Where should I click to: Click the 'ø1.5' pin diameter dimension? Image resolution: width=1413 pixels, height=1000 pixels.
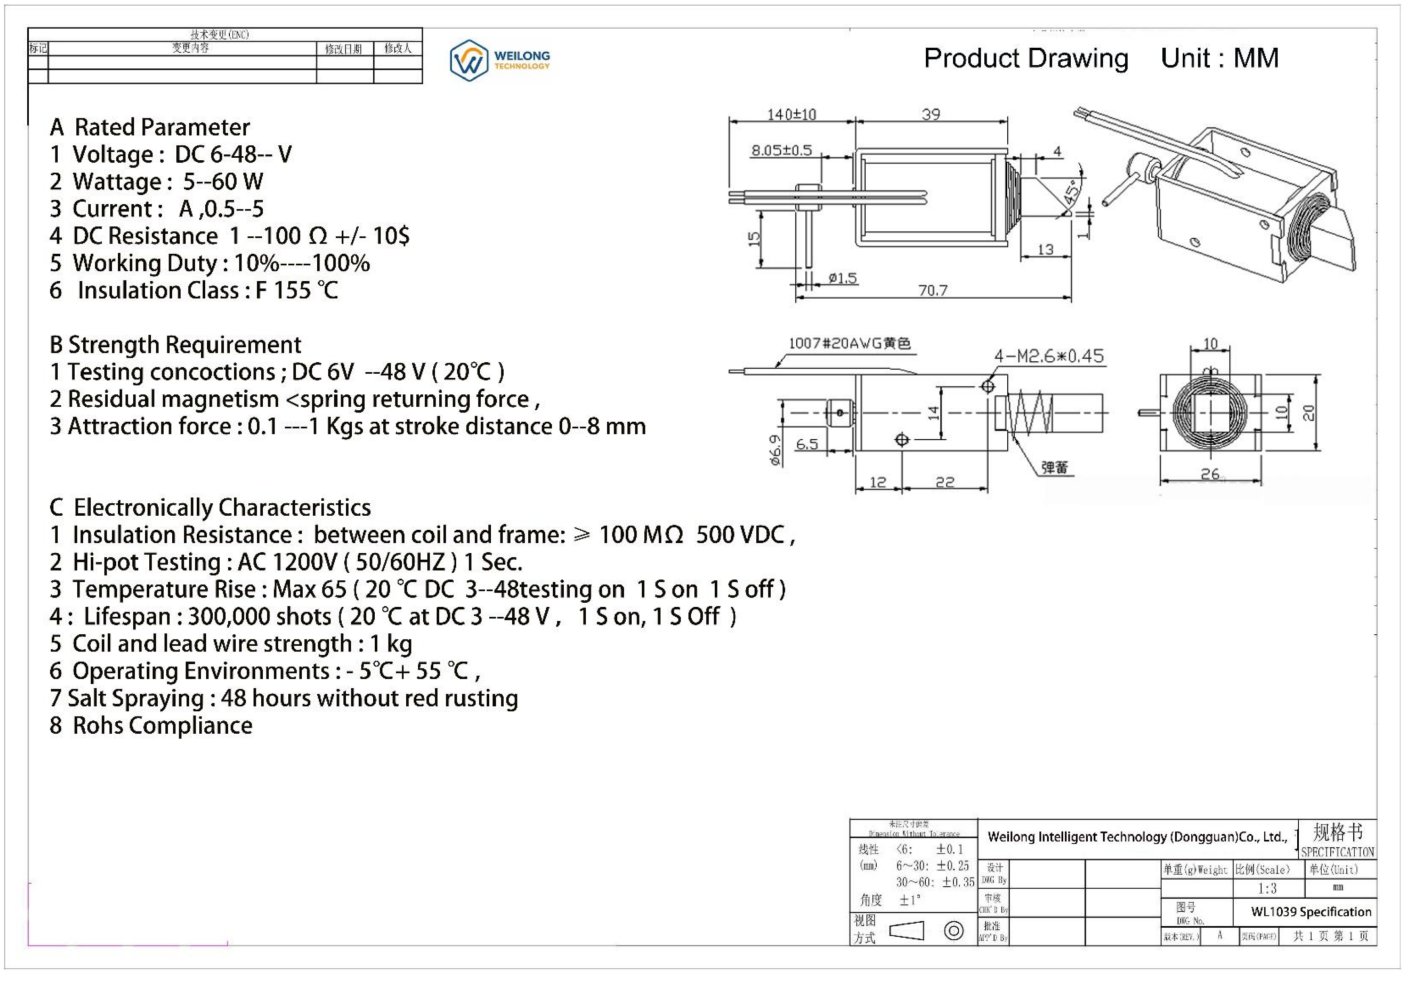pos(842,277)
